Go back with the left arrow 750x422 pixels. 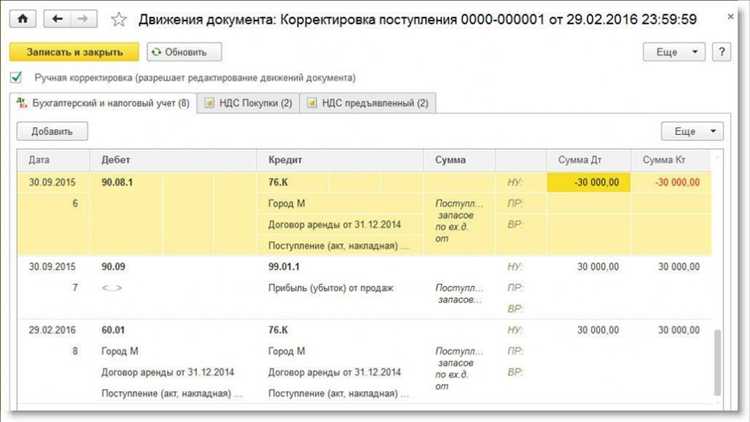coord(57,19)
